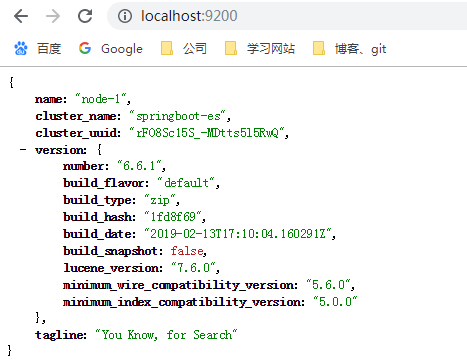Click the version key label
The height and width of the screenshot is (364, 467).
pyautogui.click(x=61, y=150)
